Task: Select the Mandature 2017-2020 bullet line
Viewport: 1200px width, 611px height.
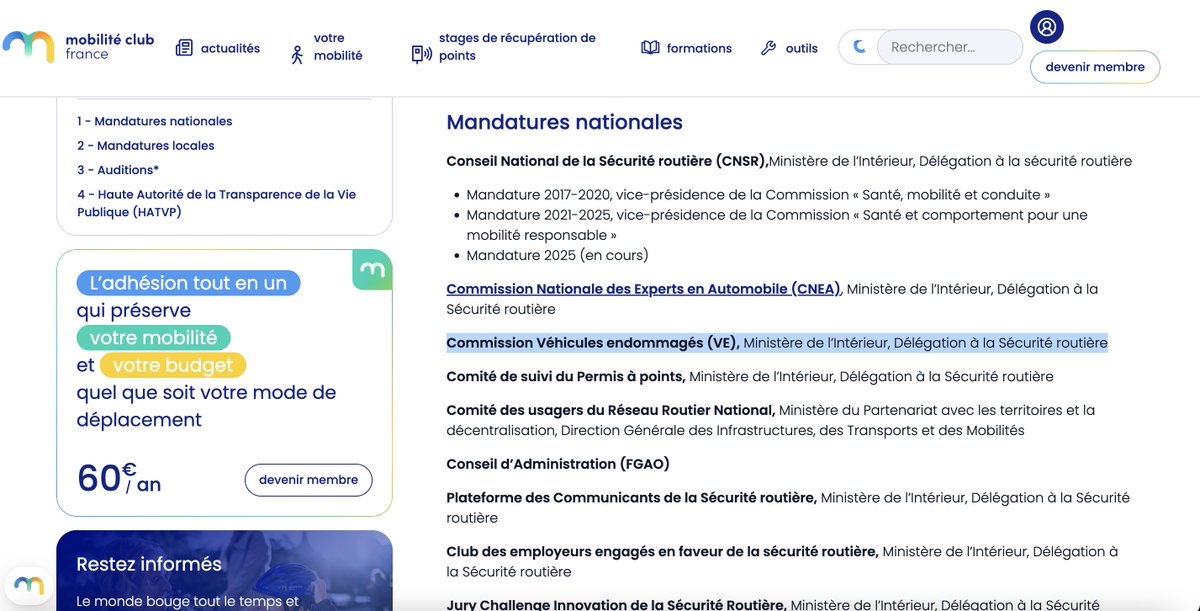Action: [758, 195]
